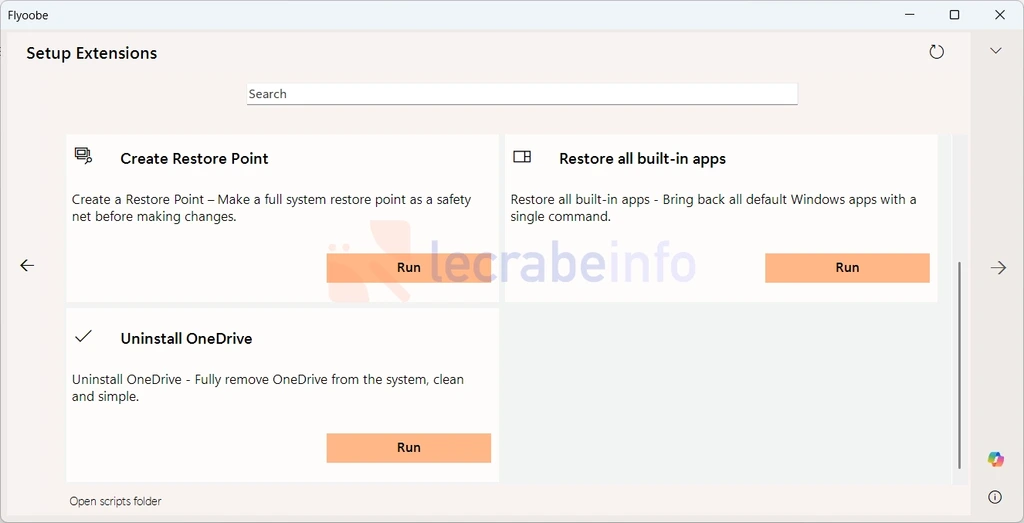This screenshot has height=523, width=1024.
Task: Go back with the left arrow
Action: coord(27,265)
